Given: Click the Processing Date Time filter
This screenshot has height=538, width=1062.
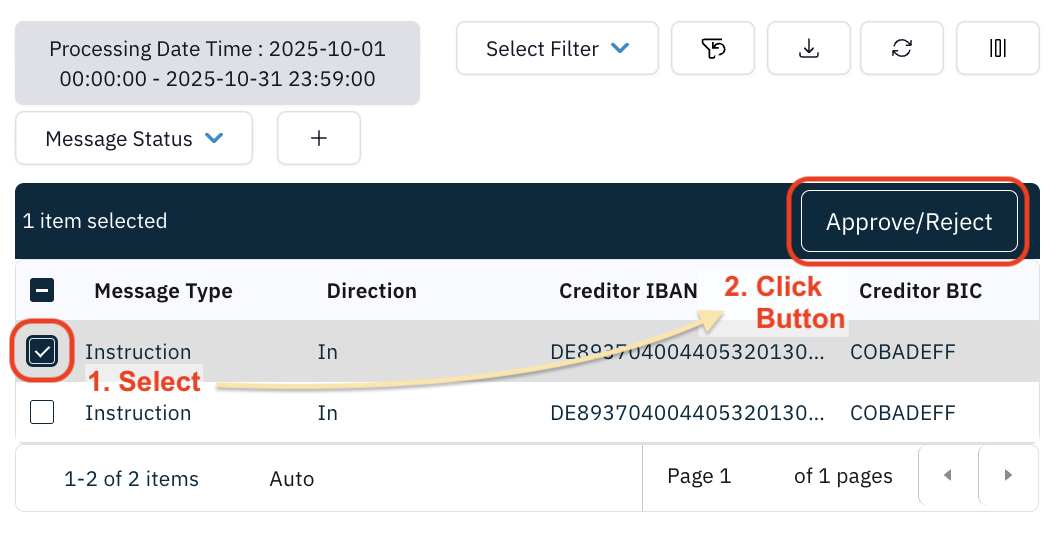Looking at the screenshot, I should (x=217, y=63).
